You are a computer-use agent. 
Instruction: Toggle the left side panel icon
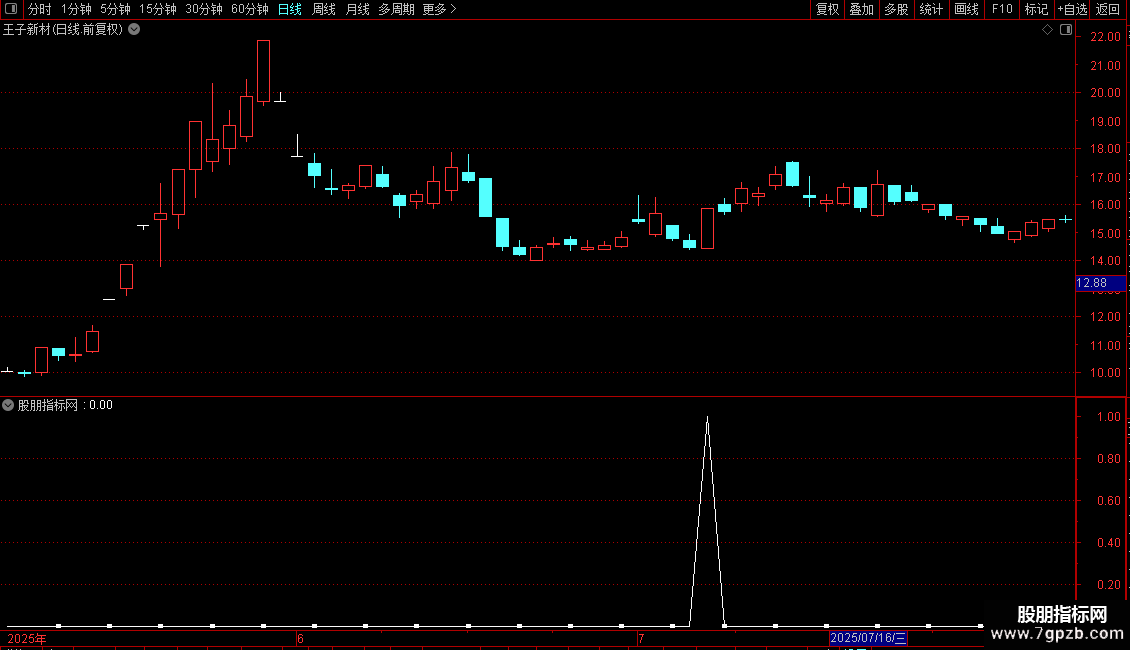coord(11,9)
